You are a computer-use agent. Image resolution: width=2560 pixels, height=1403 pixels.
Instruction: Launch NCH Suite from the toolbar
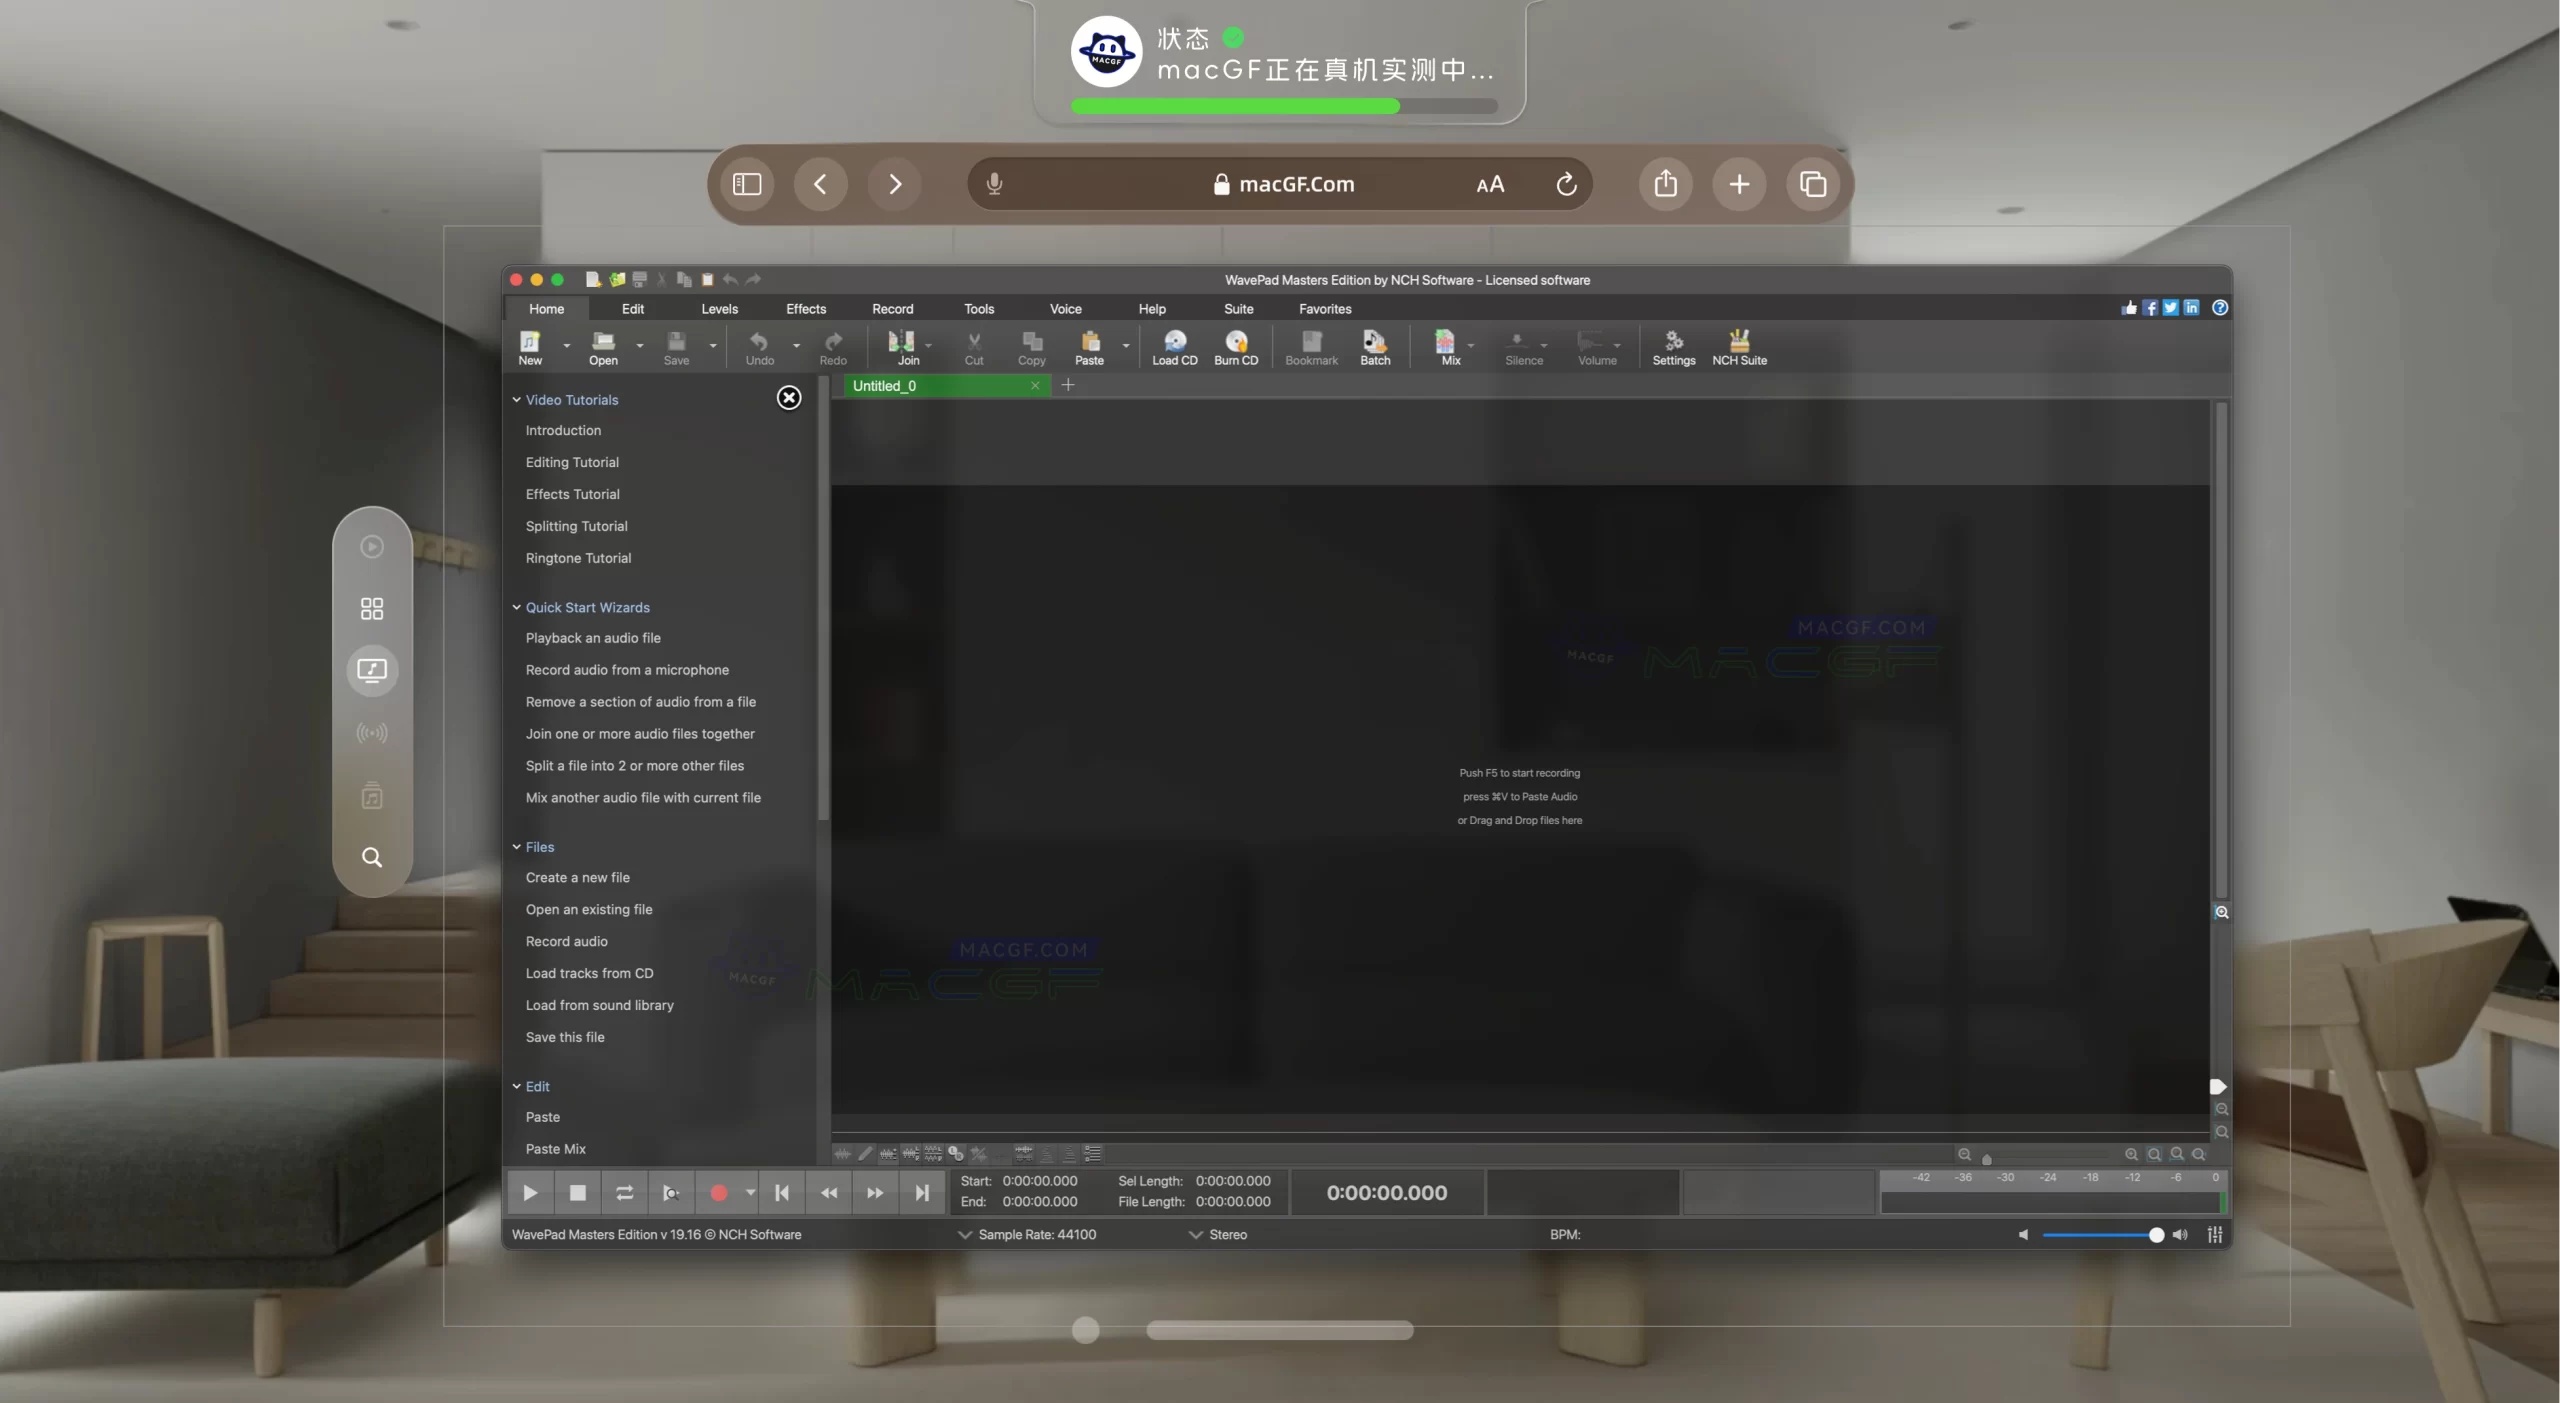(1738, 347)
